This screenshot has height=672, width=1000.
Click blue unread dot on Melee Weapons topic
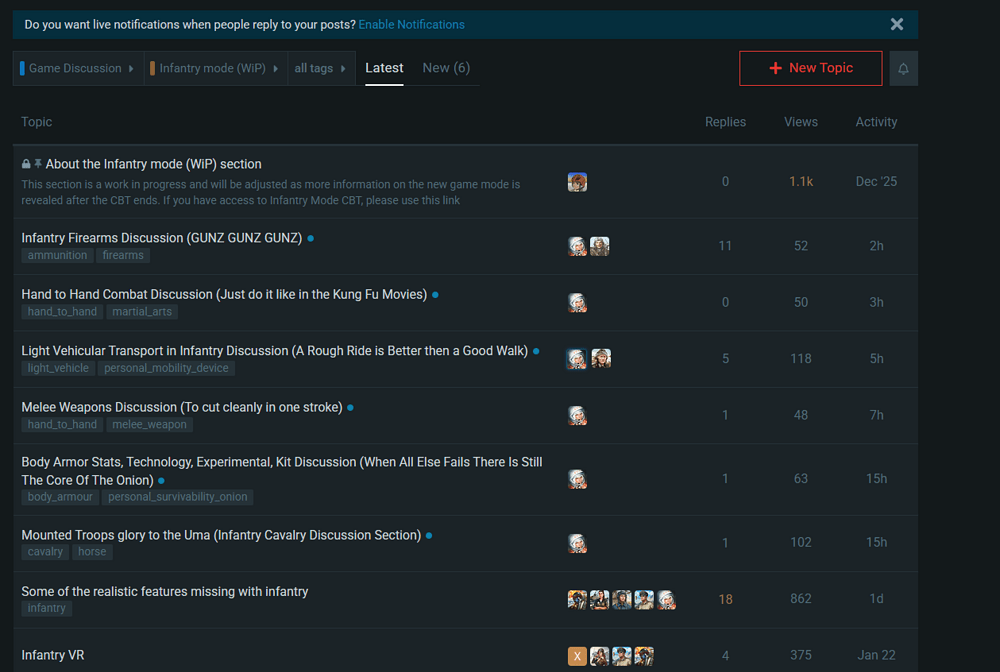point(350,408)
